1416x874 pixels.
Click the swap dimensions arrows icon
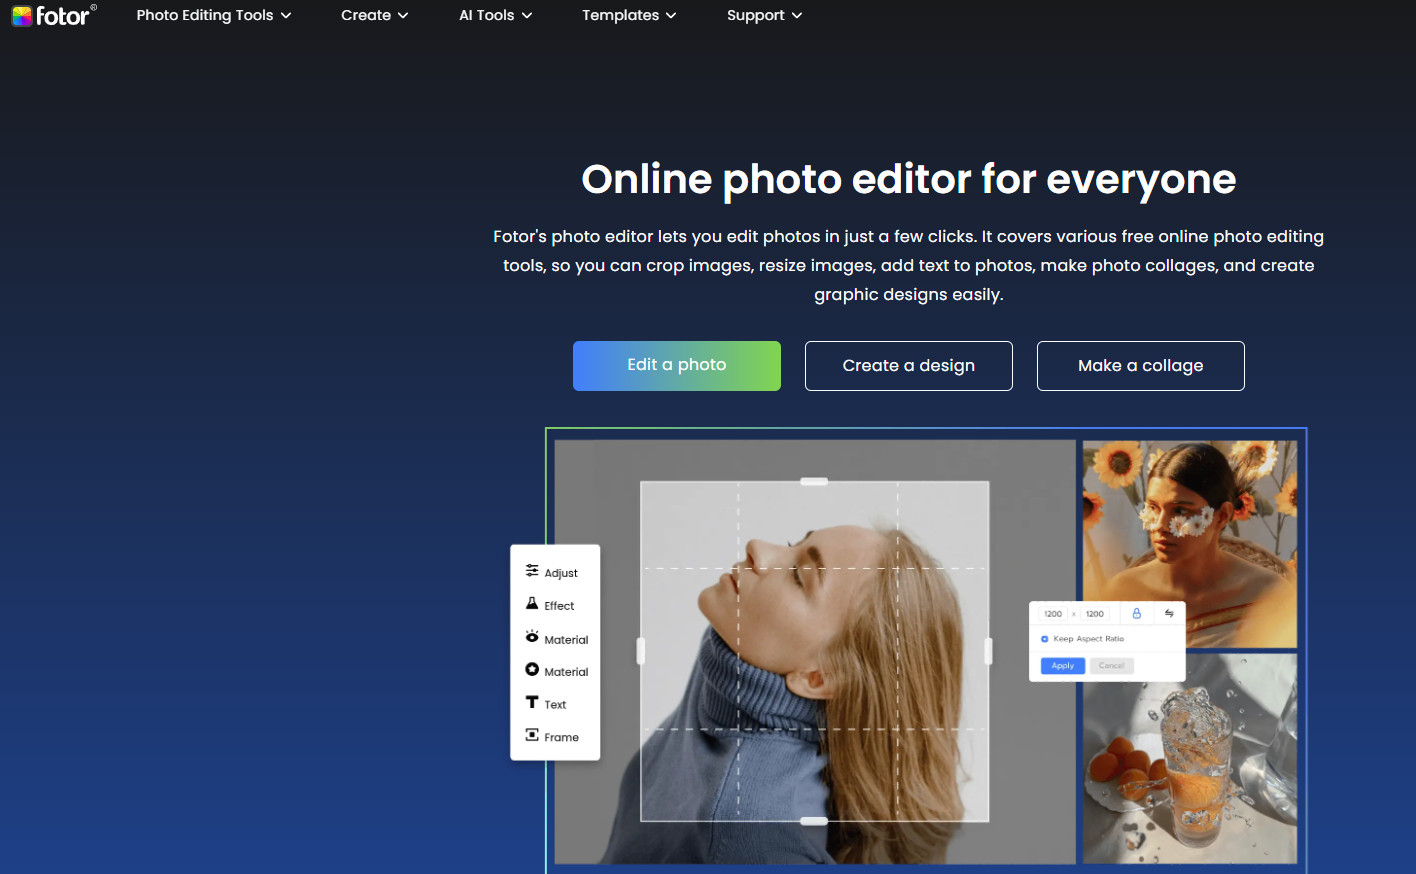(1169, 613)
